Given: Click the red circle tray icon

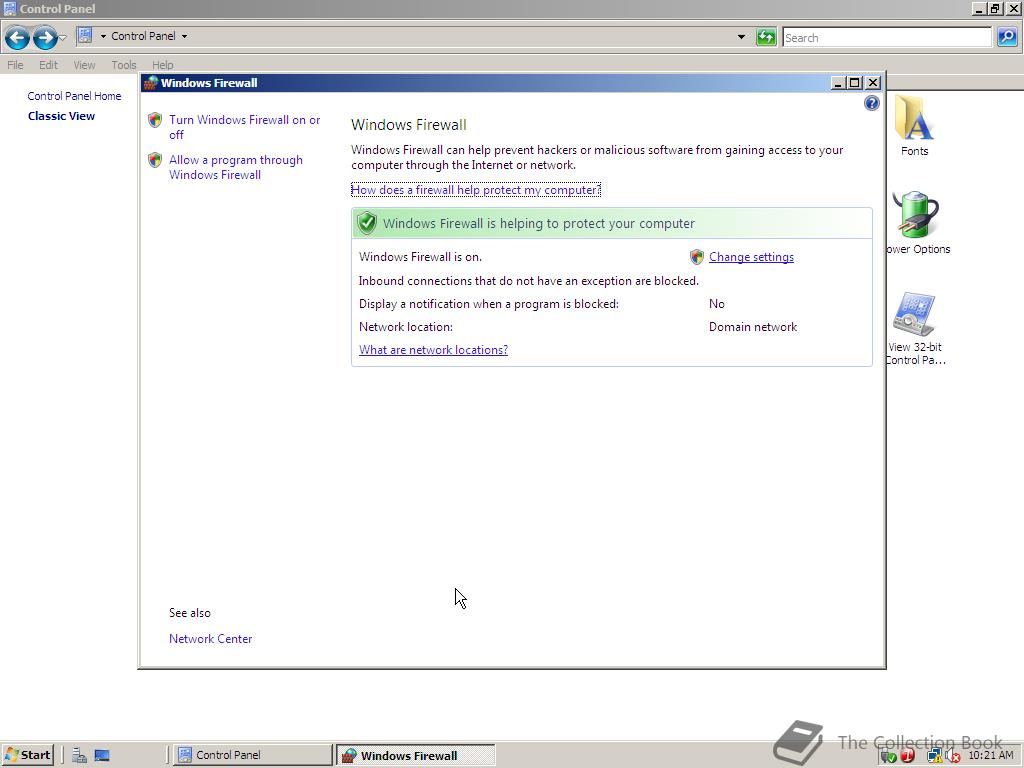Looking at the screenshot, I should [x=908, y=756].
